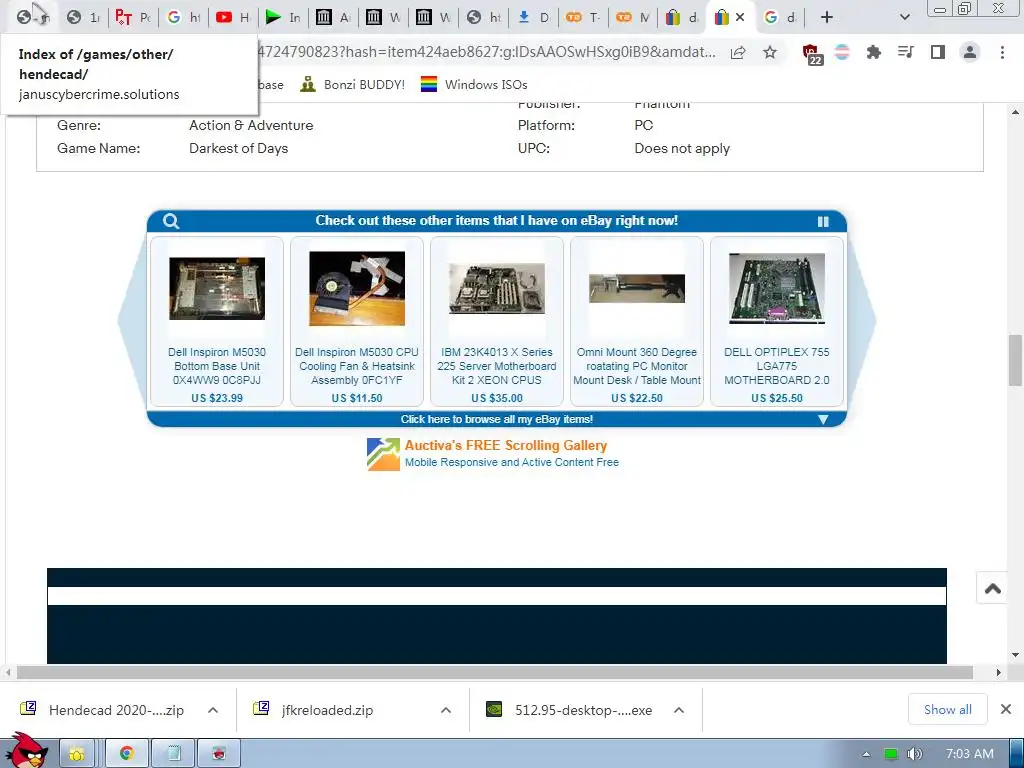Expand options for jfkreloaded.zip download

pos(446,710)
